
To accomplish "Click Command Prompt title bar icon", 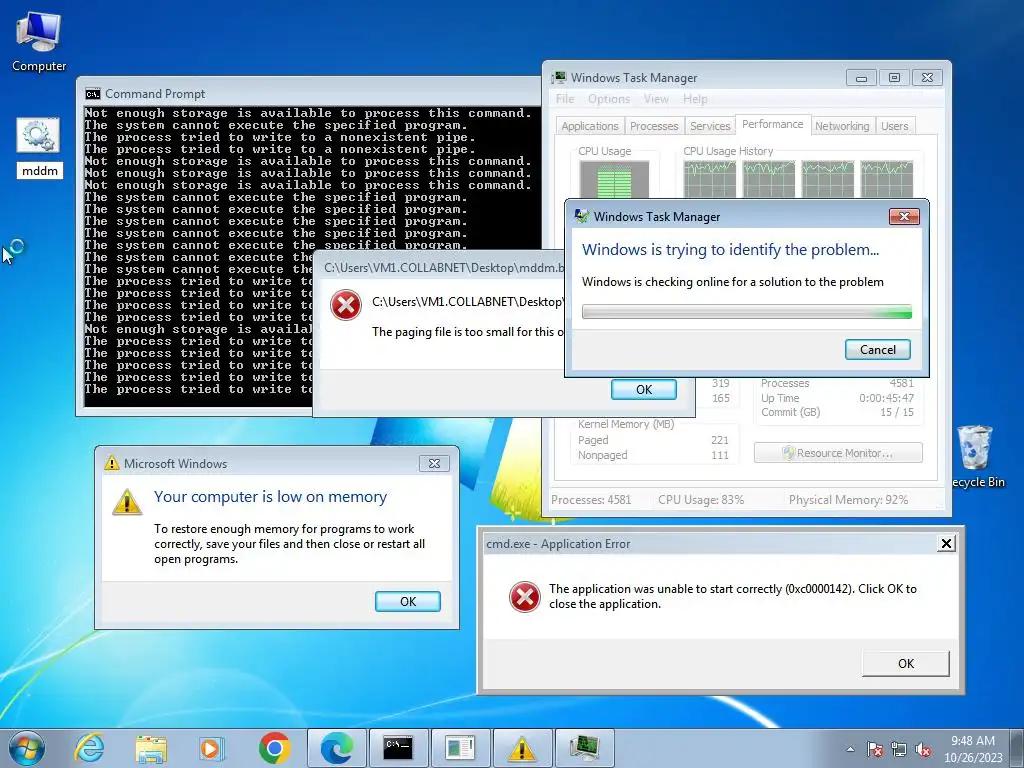I will (x=93, y=94).
